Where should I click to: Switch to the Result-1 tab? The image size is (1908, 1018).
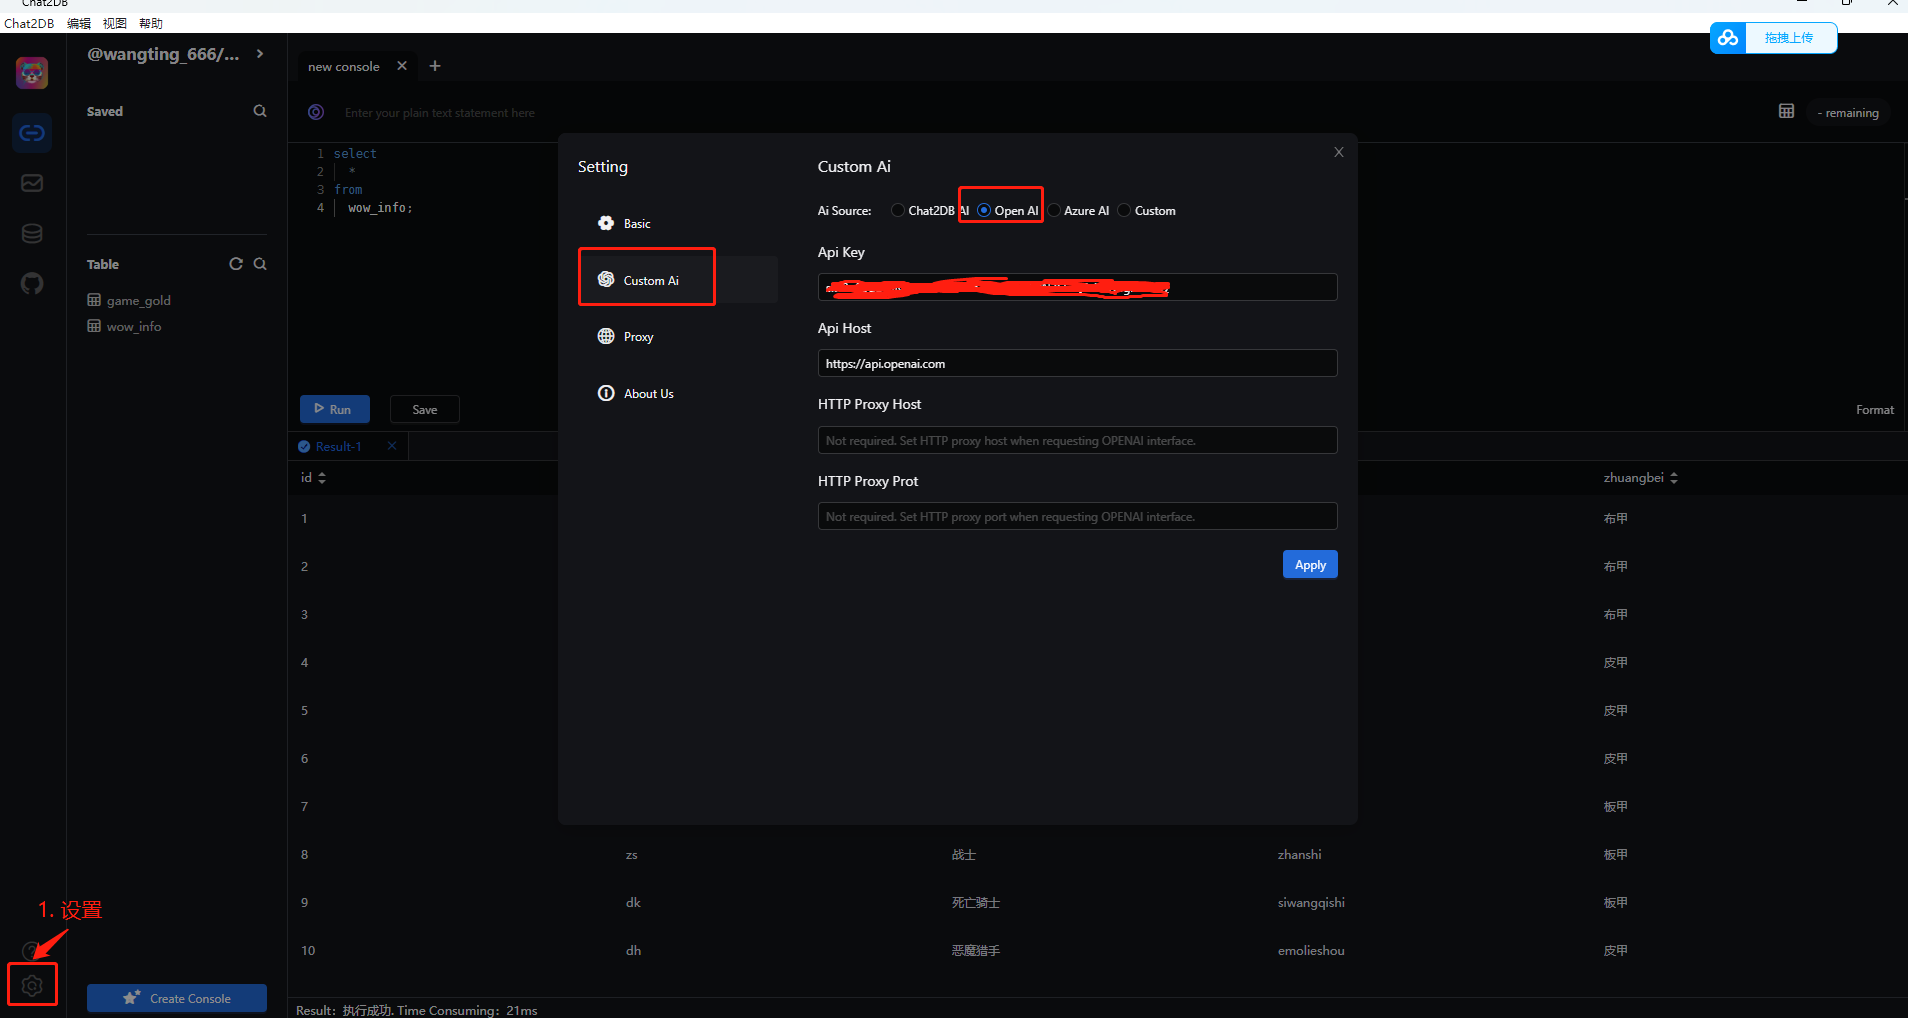(339, 446)
